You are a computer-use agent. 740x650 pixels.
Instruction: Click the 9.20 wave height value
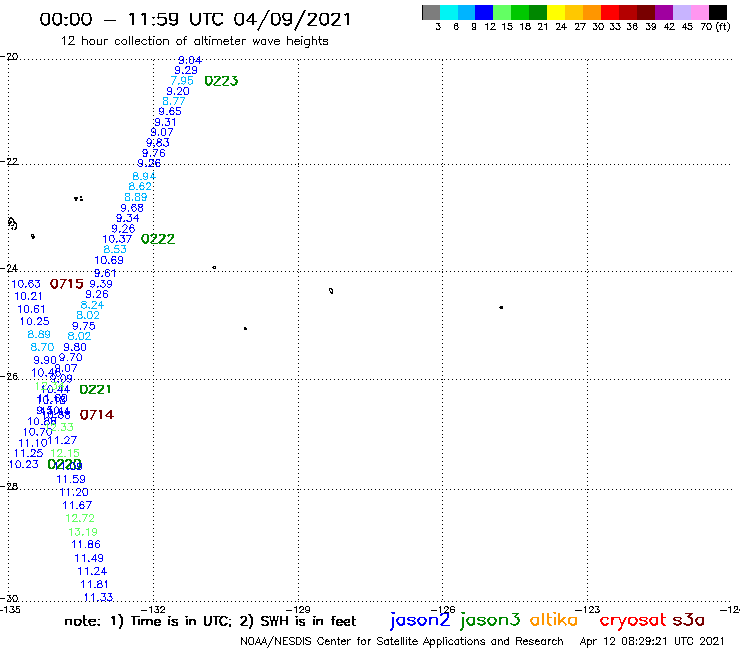(178, 91)
